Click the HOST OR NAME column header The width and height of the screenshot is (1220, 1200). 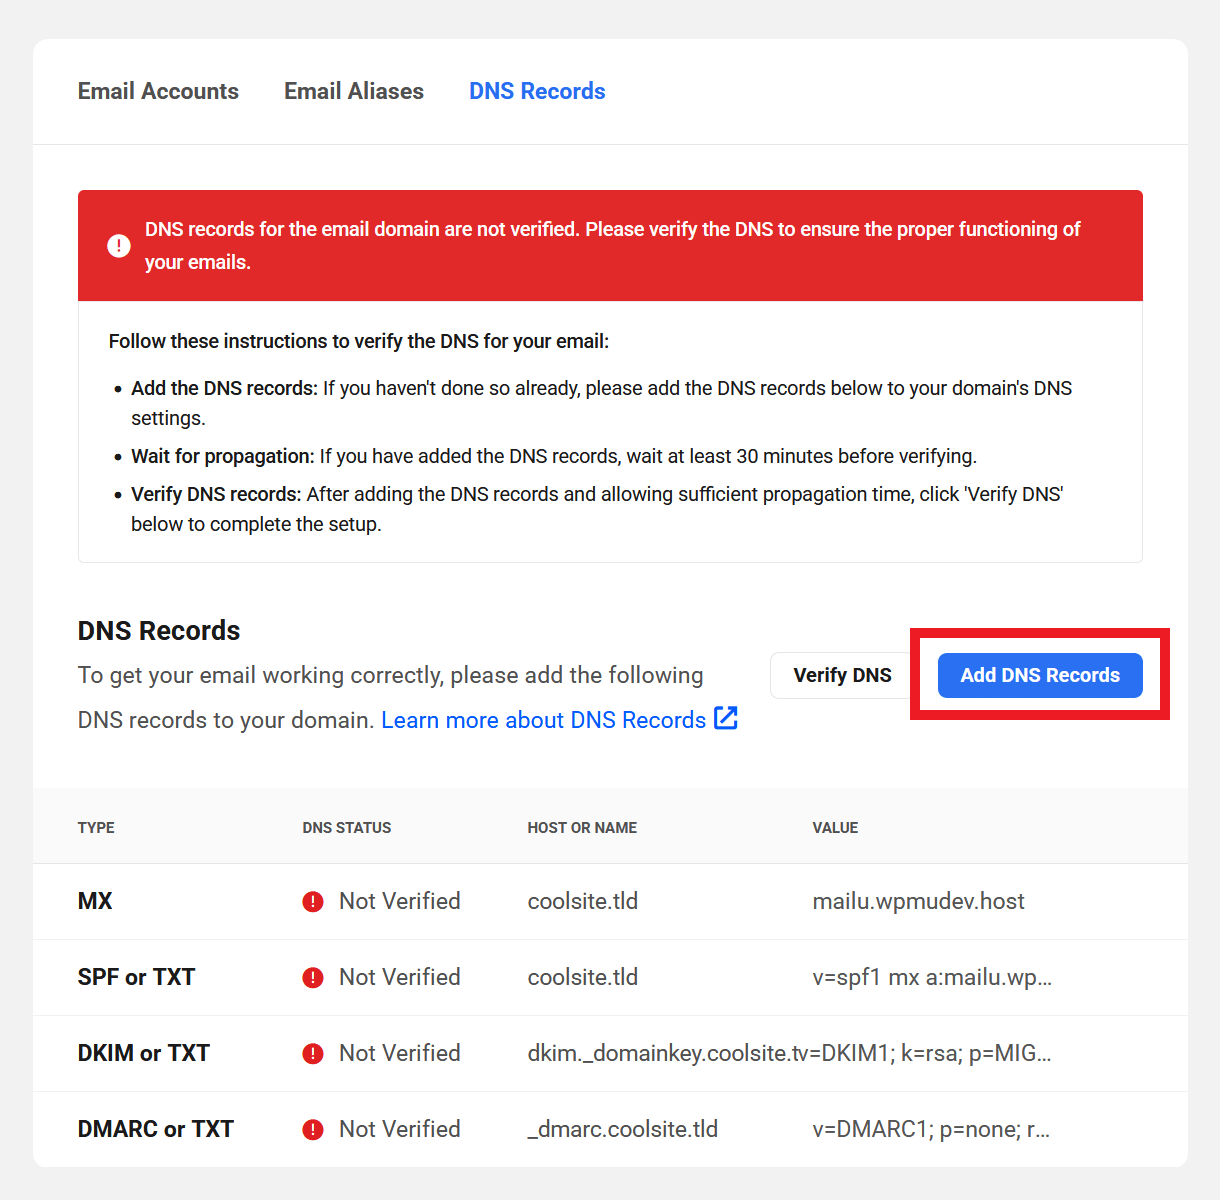tap(582, 828)
